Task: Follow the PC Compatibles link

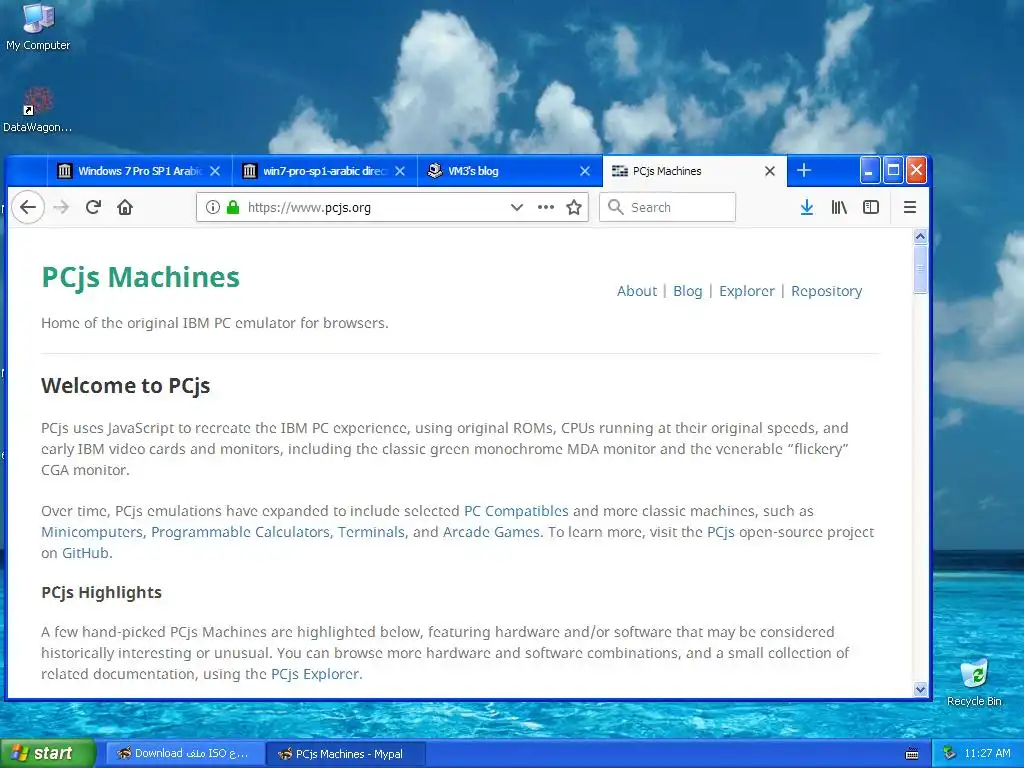Action: (x=516, y=511)
